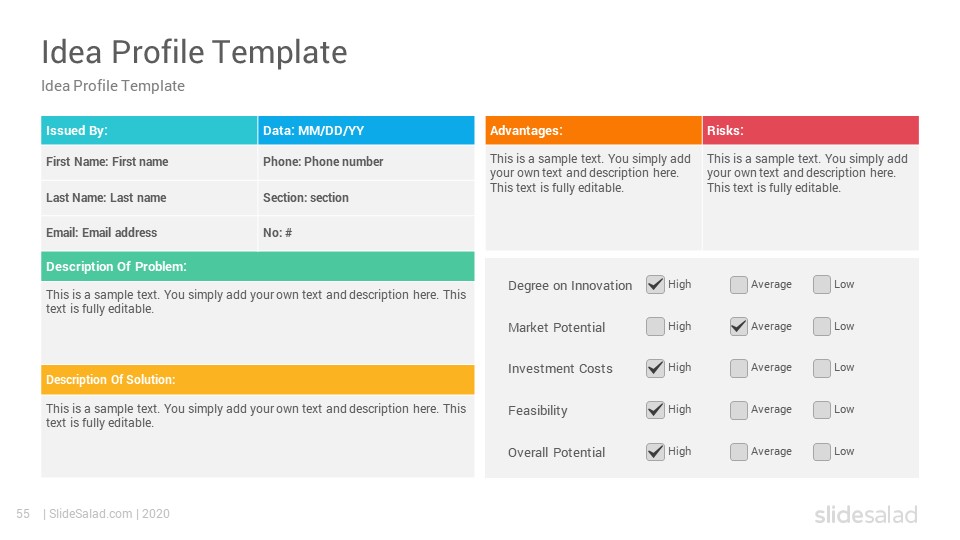960x540 pixels.
Task: Check High for Market Potential
Action: click(x=655, y=326)
